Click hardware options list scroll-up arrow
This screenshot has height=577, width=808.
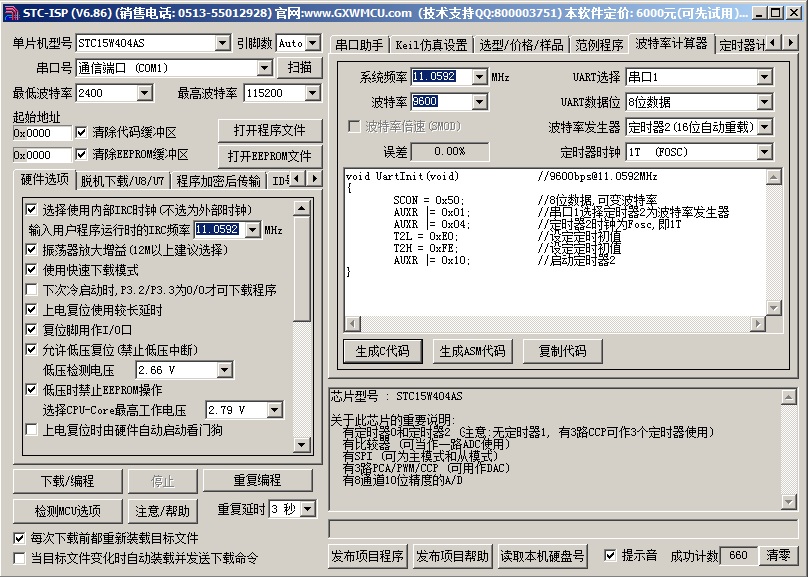301,208
